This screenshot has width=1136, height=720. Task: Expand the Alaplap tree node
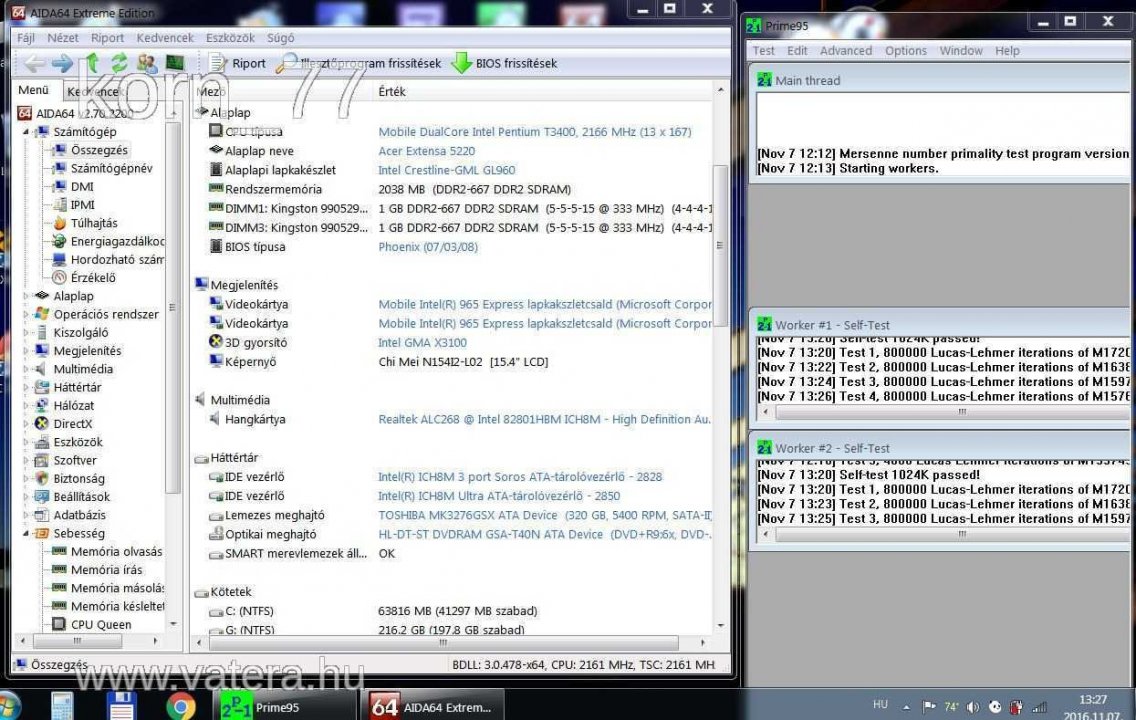point(26,296)
